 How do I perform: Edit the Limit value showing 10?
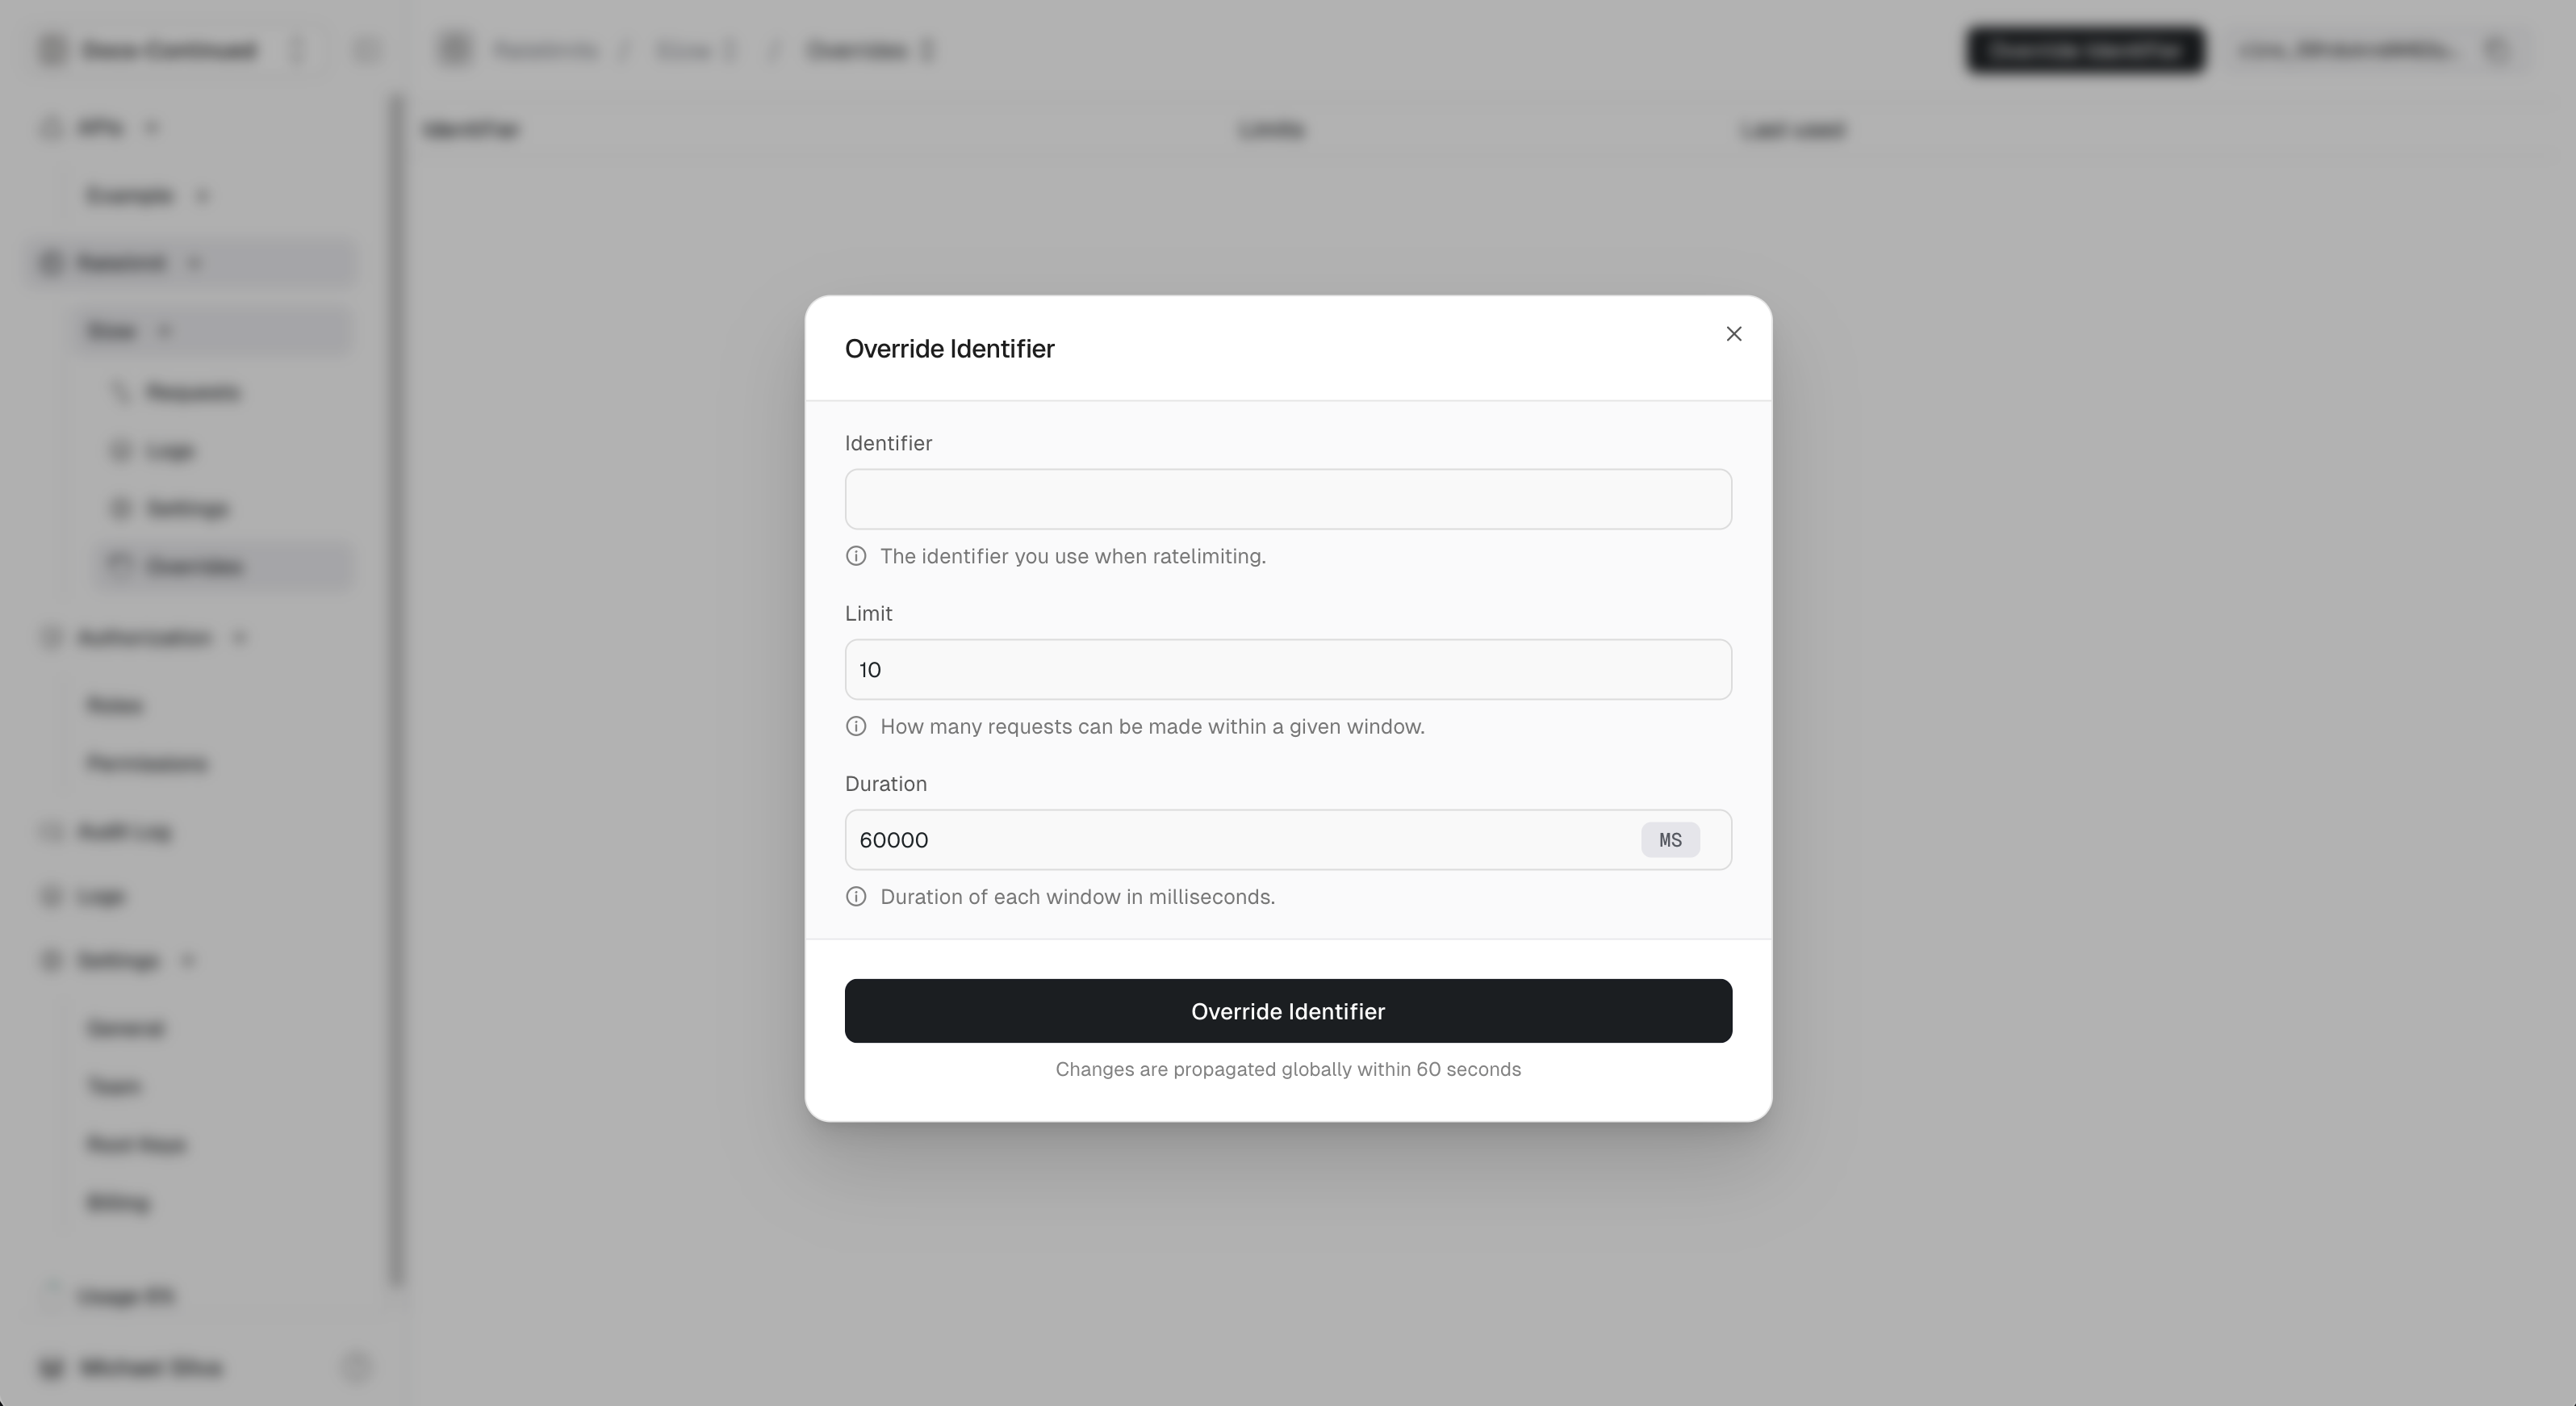coord(1288,669)
